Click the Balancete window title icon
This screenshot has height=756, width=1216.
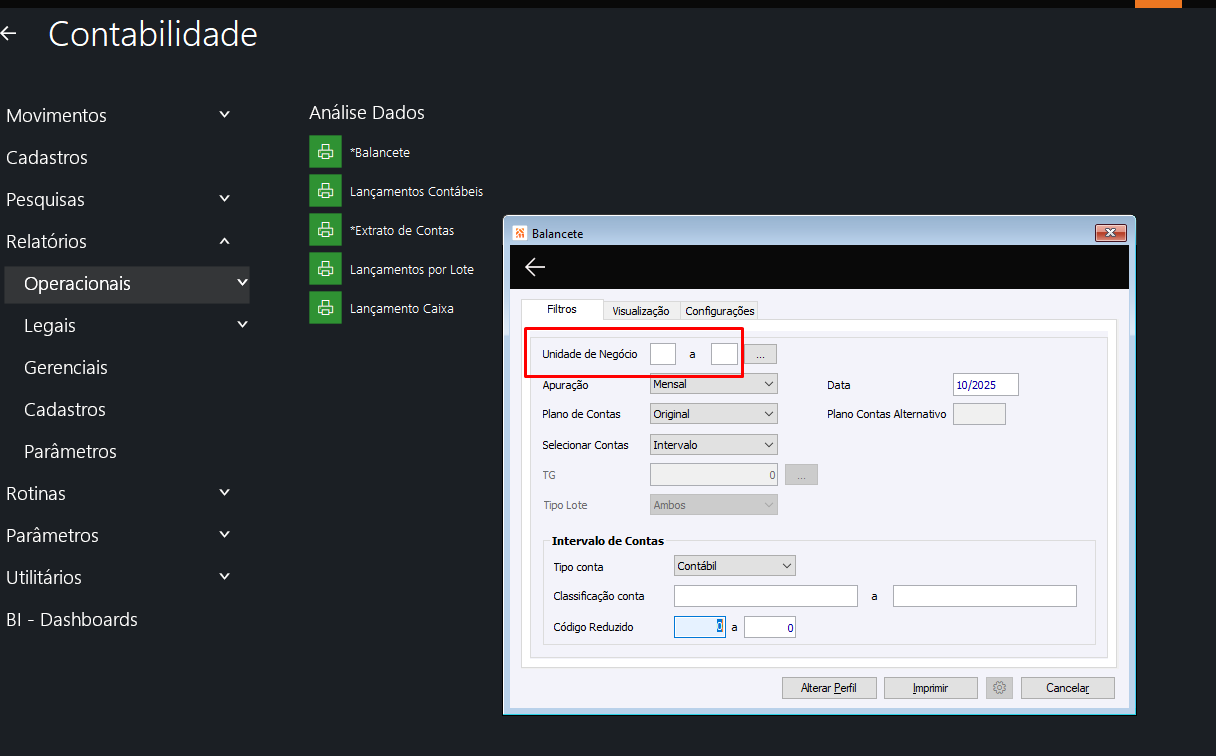[x=520, y=233]
